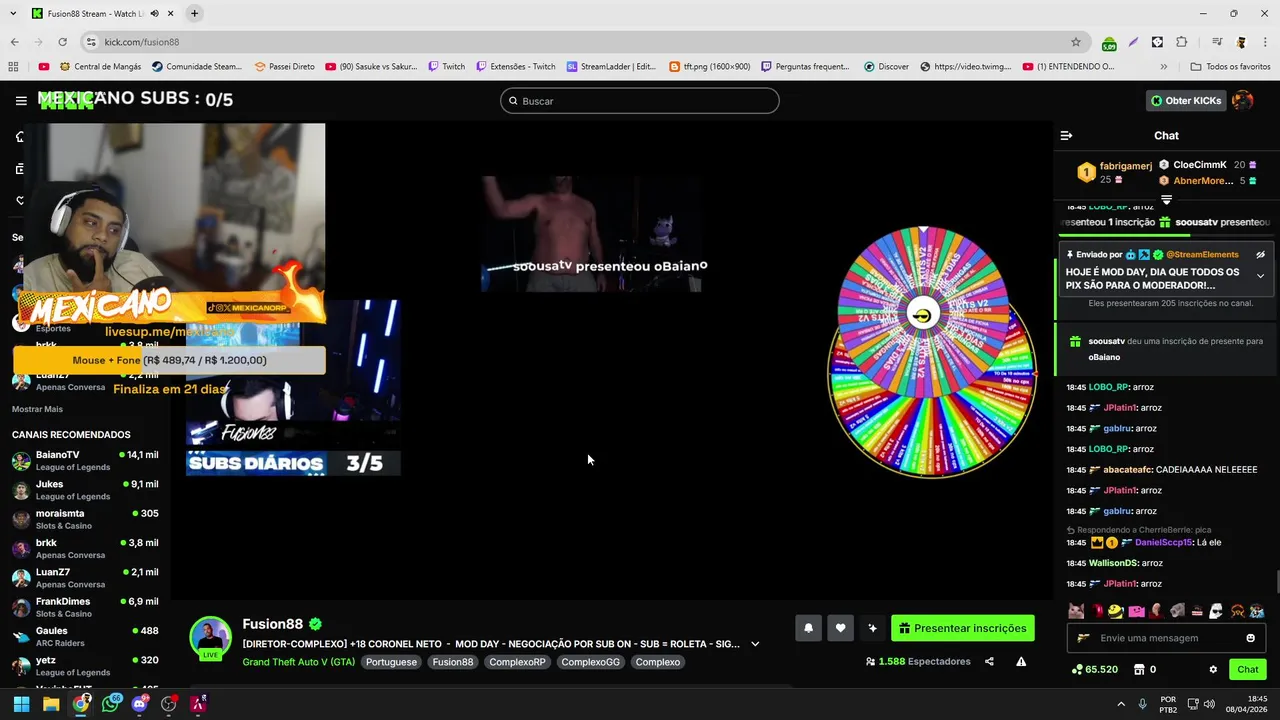Open Kick user profile avatar menu
Viewport: 1280px width, 720px height.
tap(1243, 100)
